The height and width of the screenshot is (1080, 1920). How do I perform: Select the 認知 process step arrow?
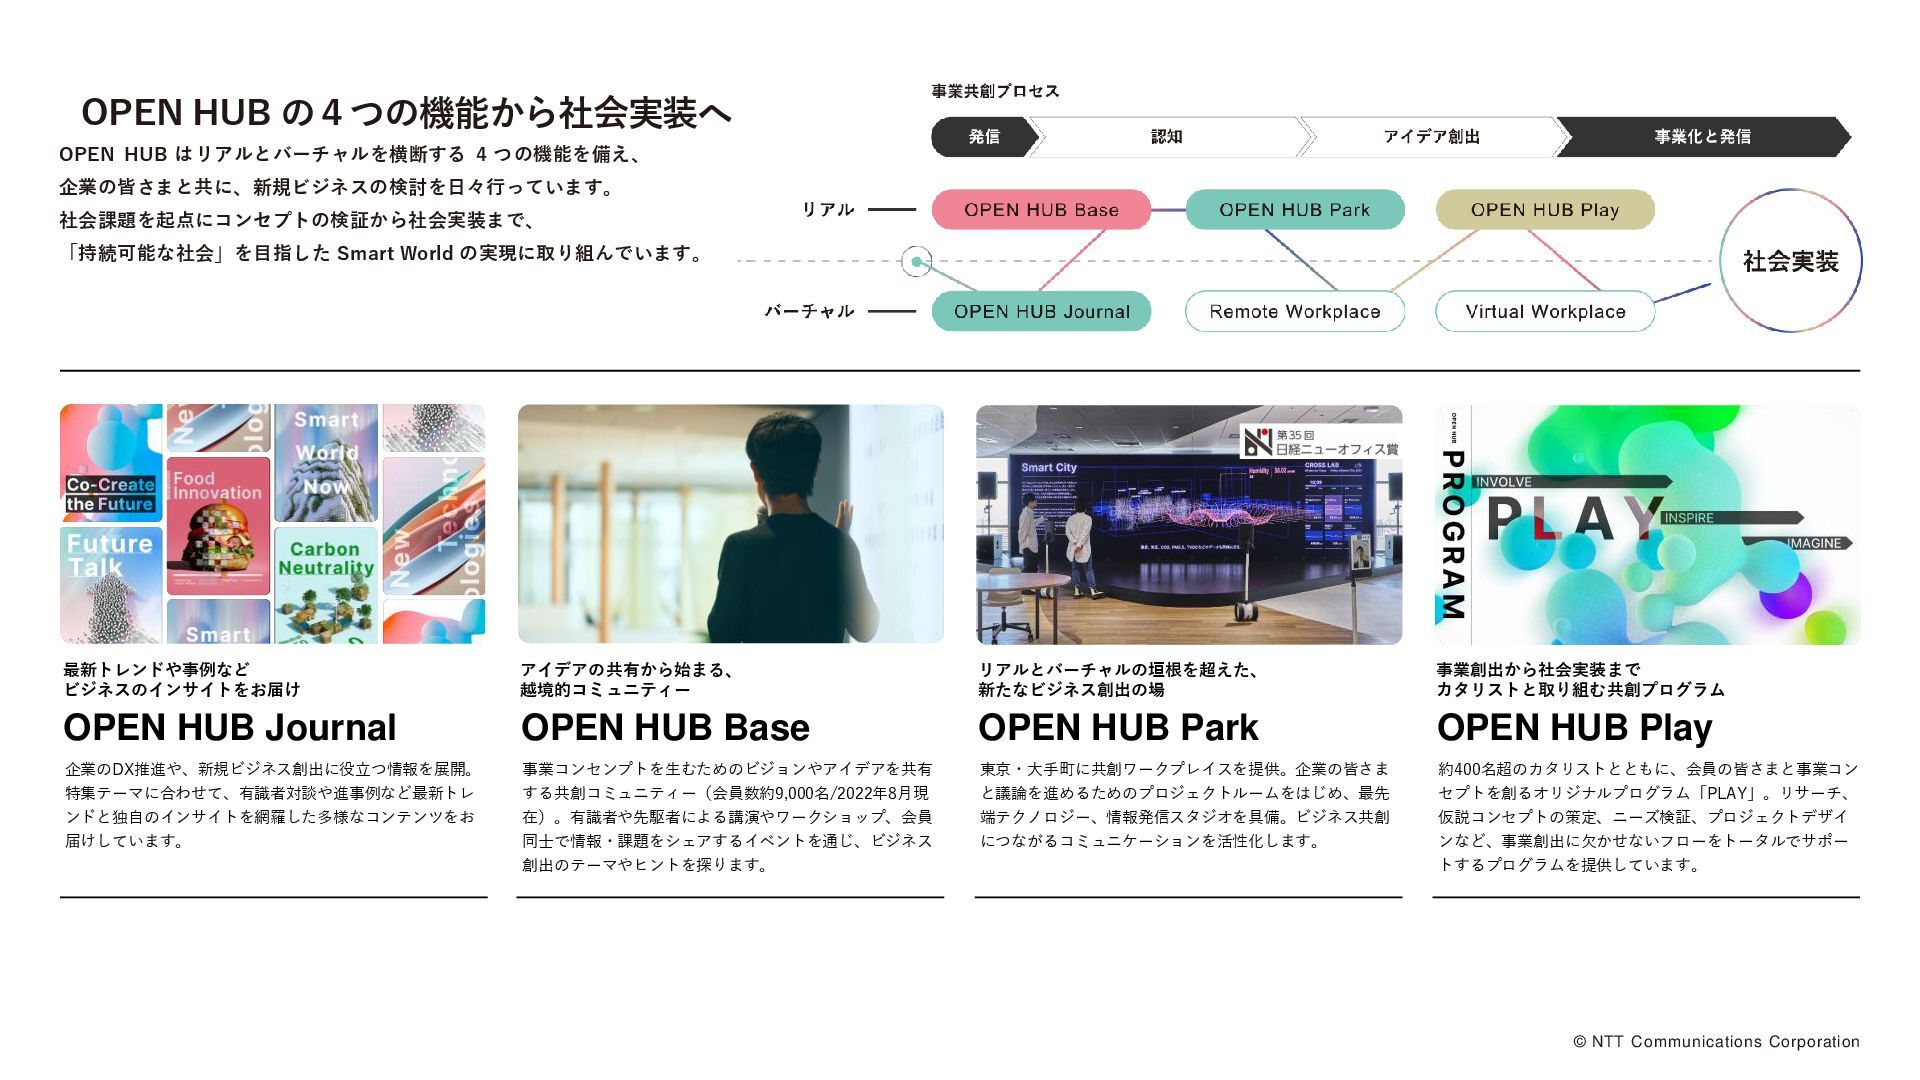[1166, 137]
